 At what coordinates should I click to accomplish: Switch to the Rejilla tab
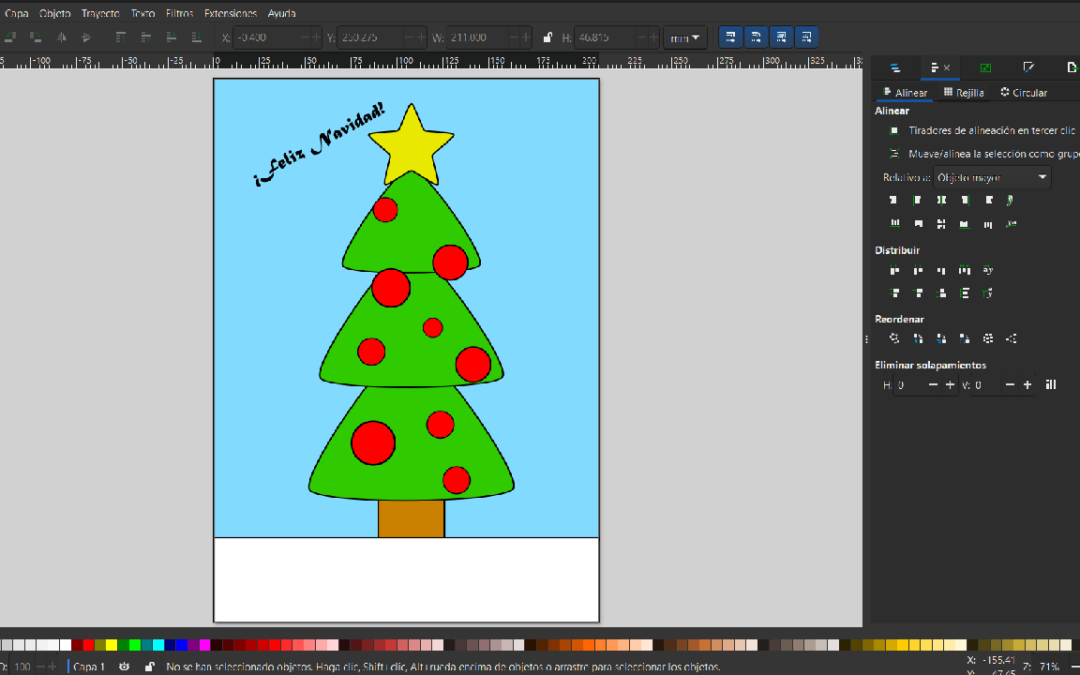point(964,93)
